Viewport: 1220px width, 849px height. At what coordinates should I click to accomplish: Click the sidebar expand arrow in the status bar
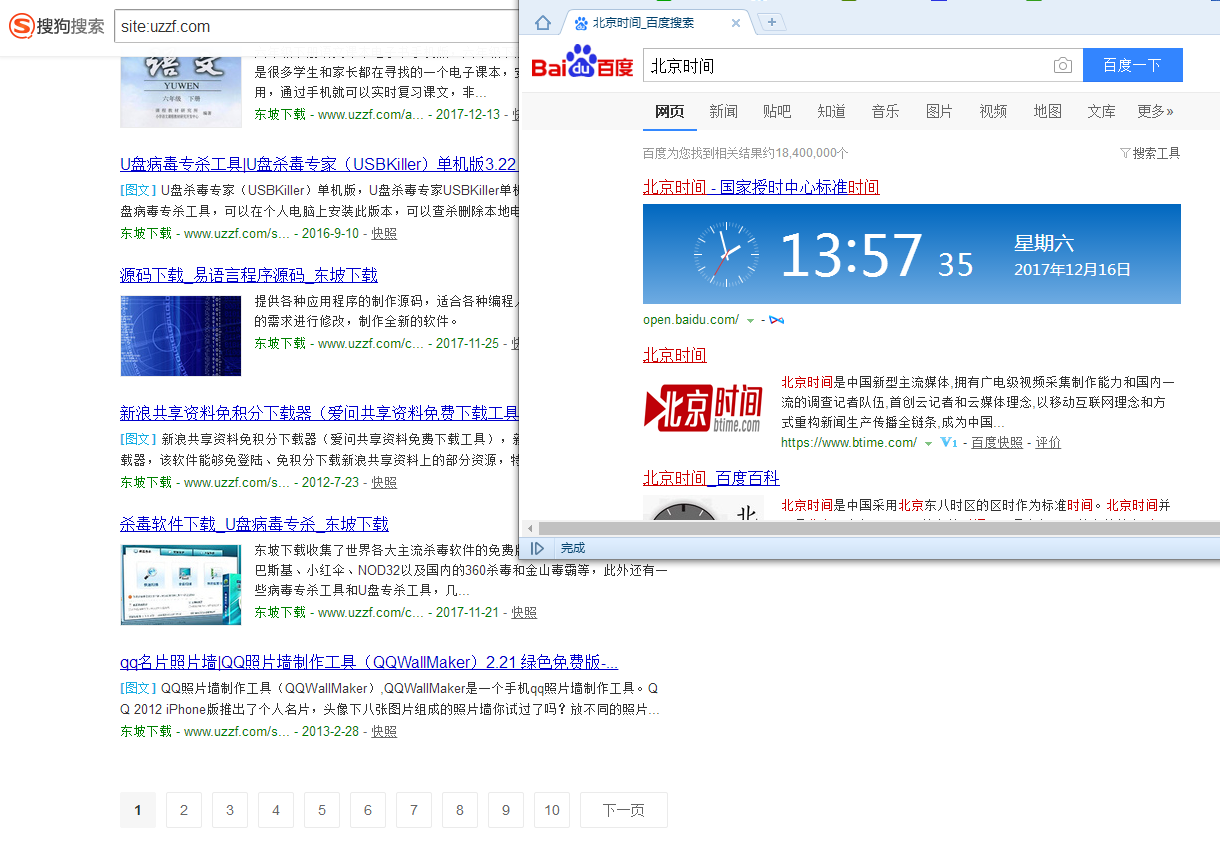tap(538, 547)
